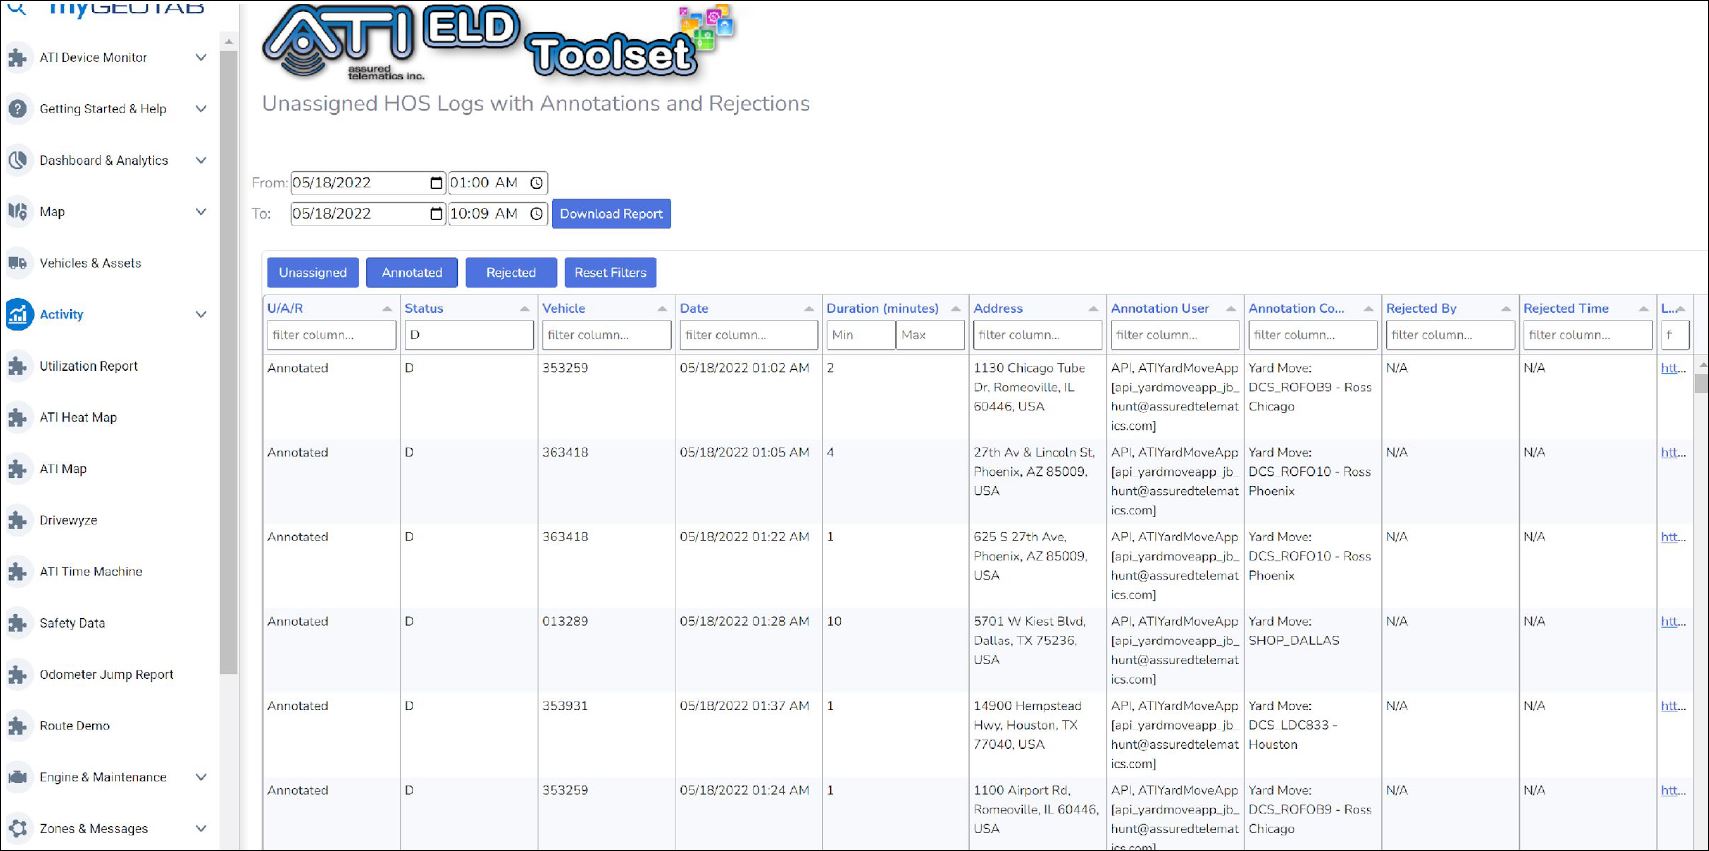Screen dimensions: 1709x851
Task: Click vehicle cell 013289
Action: click(565, 622)
